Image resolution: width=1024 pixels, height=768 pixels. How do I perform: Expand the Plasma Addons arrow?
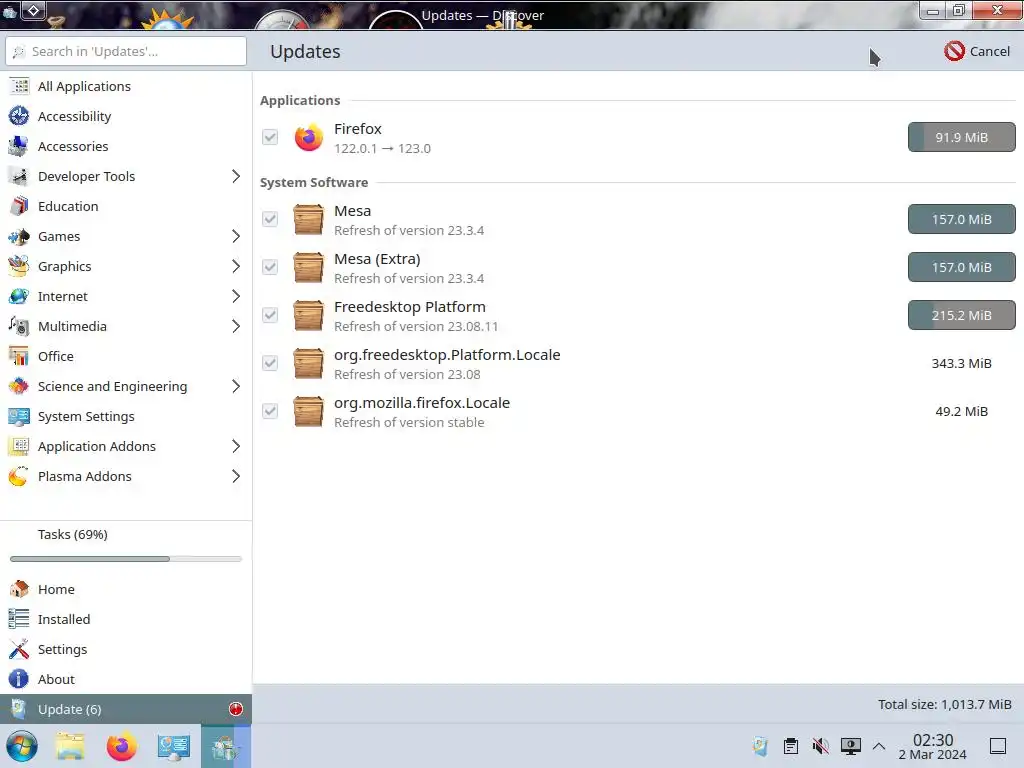236,477
